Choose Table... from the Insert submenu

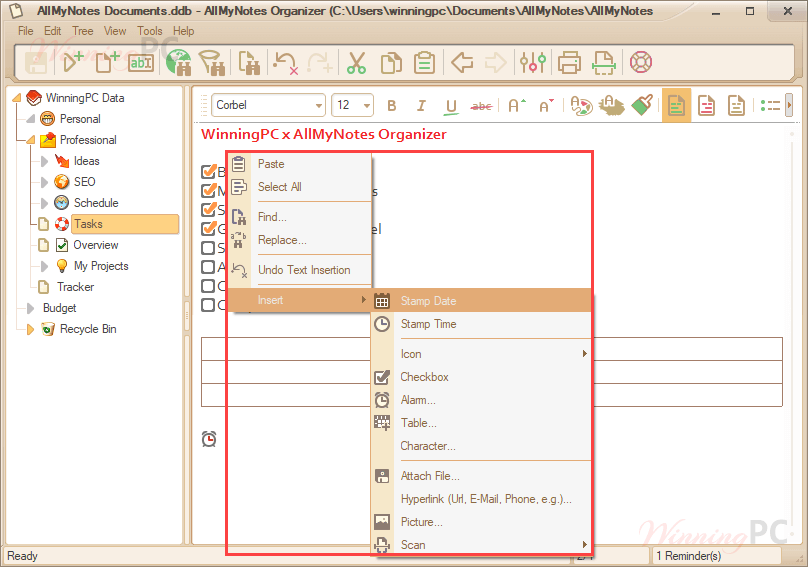tap(481, 423)
